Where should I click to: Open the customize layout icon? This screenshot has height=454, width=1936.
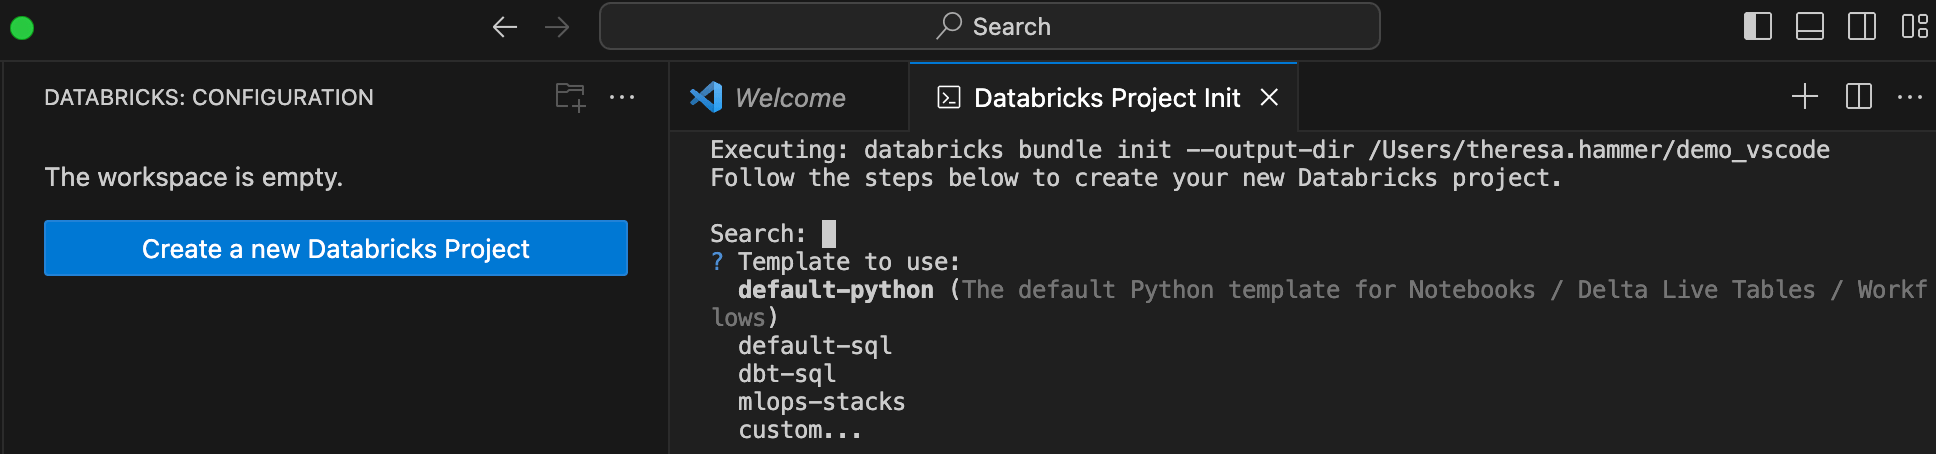point(1914,26)
